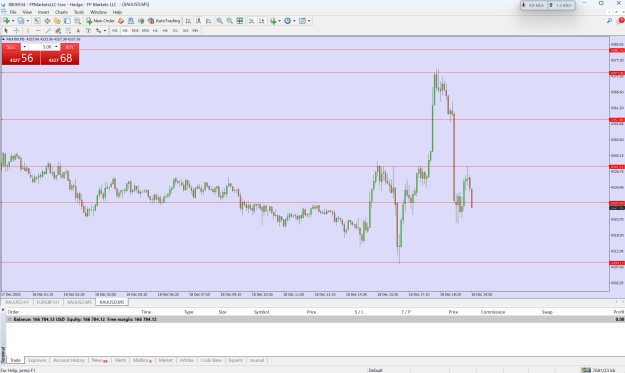Screen dimensions: 625x373
Task: Open the Periods clock dropdown
Action: (289, 21)
